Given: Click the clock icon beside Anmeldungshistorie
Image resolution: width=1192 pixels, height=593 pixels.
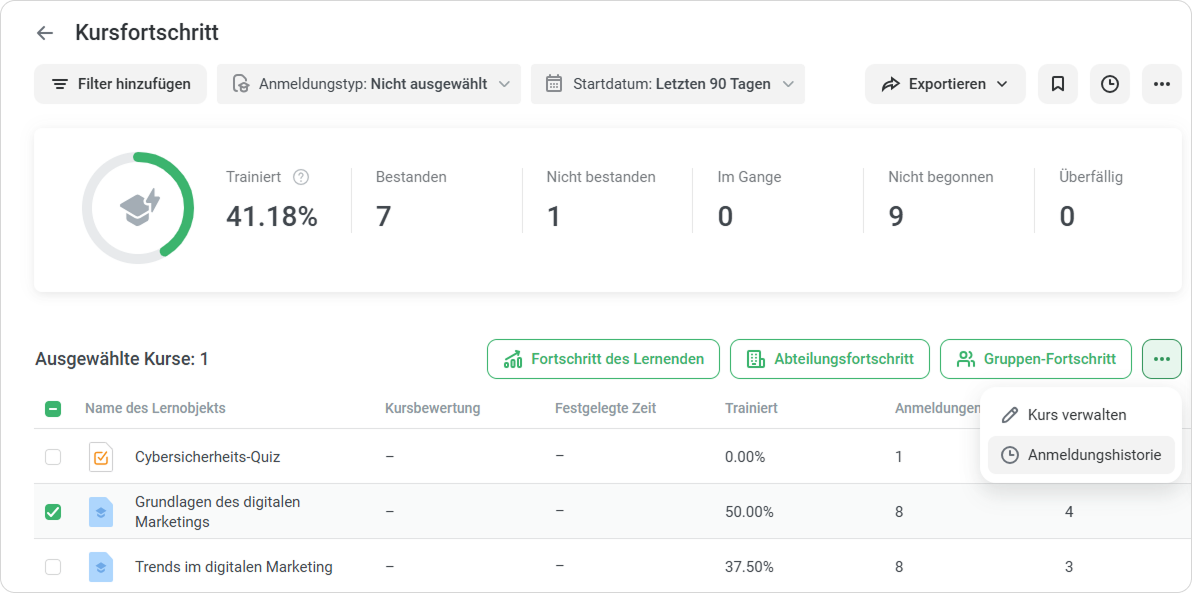Looking at the screenshot, I should pos(1010,455).
